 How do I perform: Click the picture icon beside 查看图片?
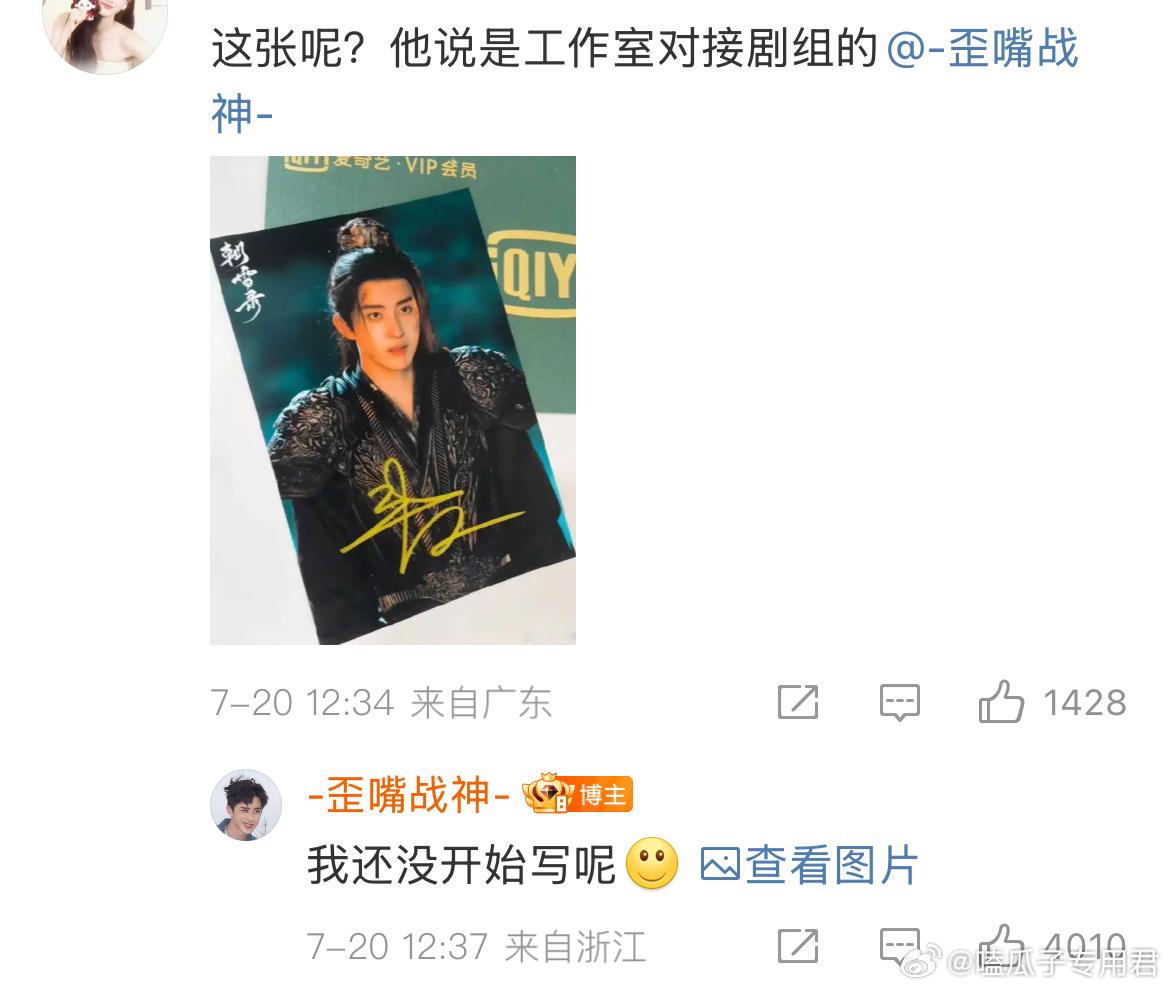(720, 865)
